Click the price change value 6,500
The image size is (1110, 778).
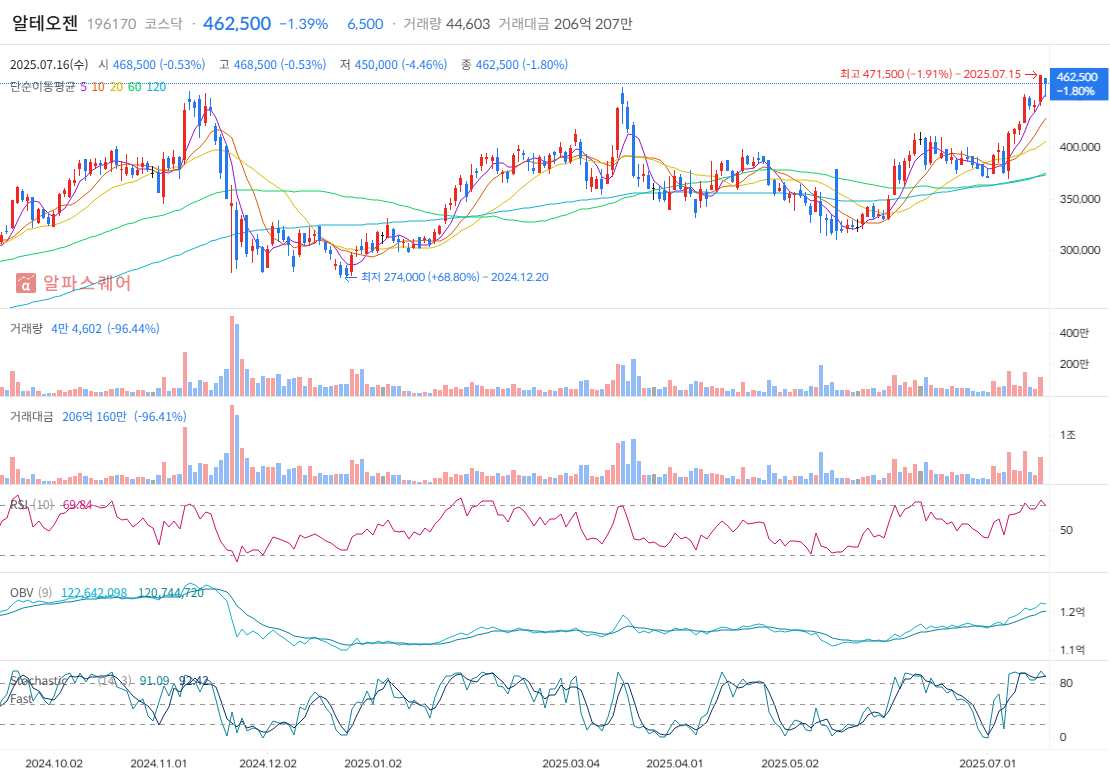(365, 24)
